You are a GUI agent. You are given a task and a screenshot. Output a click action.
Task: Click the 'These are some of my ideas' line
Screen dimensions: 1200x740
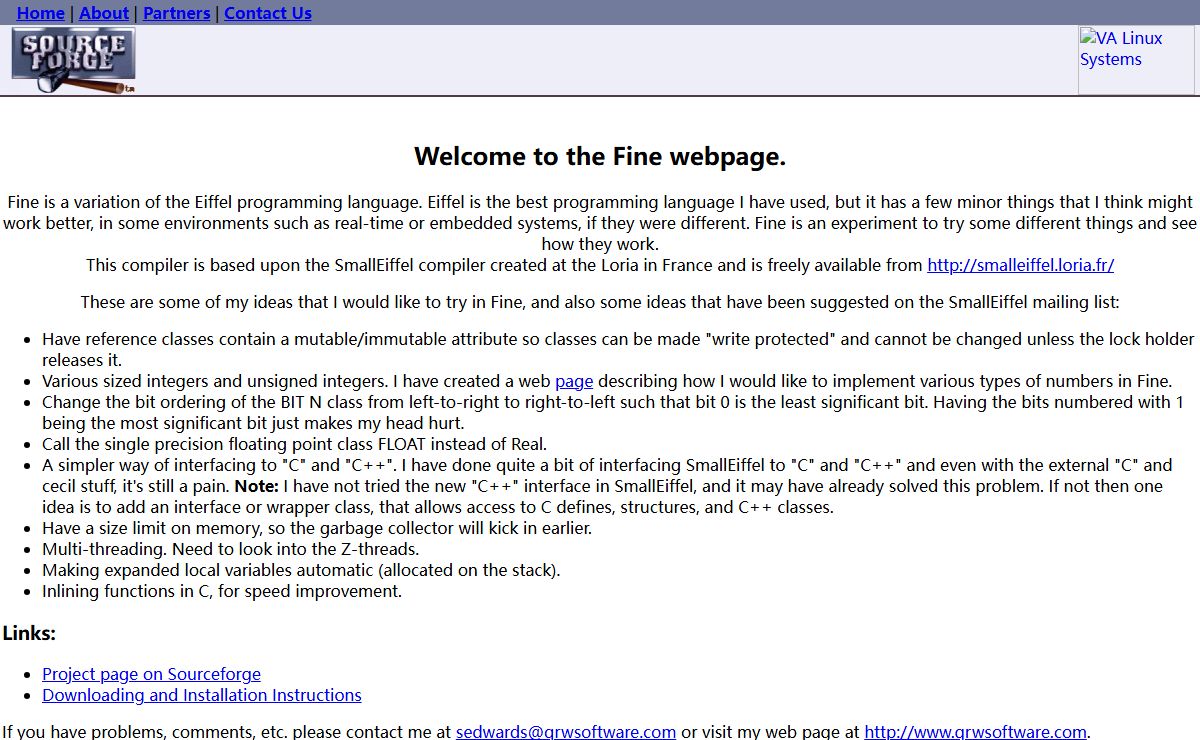click(x=600, y=302)
